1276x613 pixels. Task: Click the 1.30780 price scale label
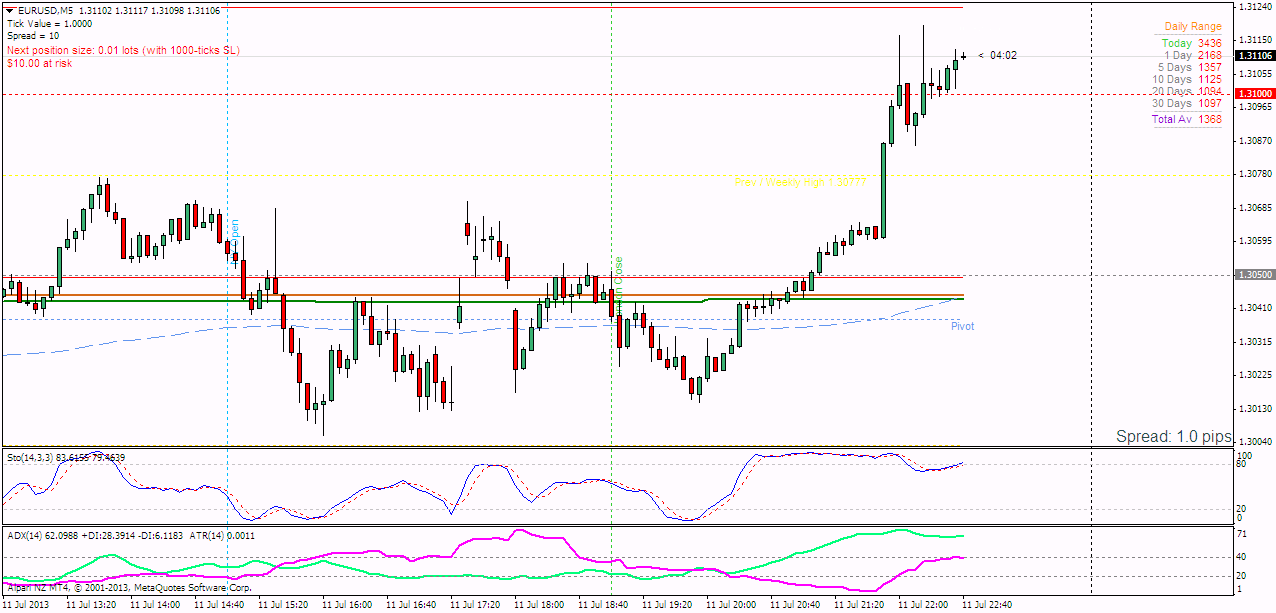(1255, 174)
